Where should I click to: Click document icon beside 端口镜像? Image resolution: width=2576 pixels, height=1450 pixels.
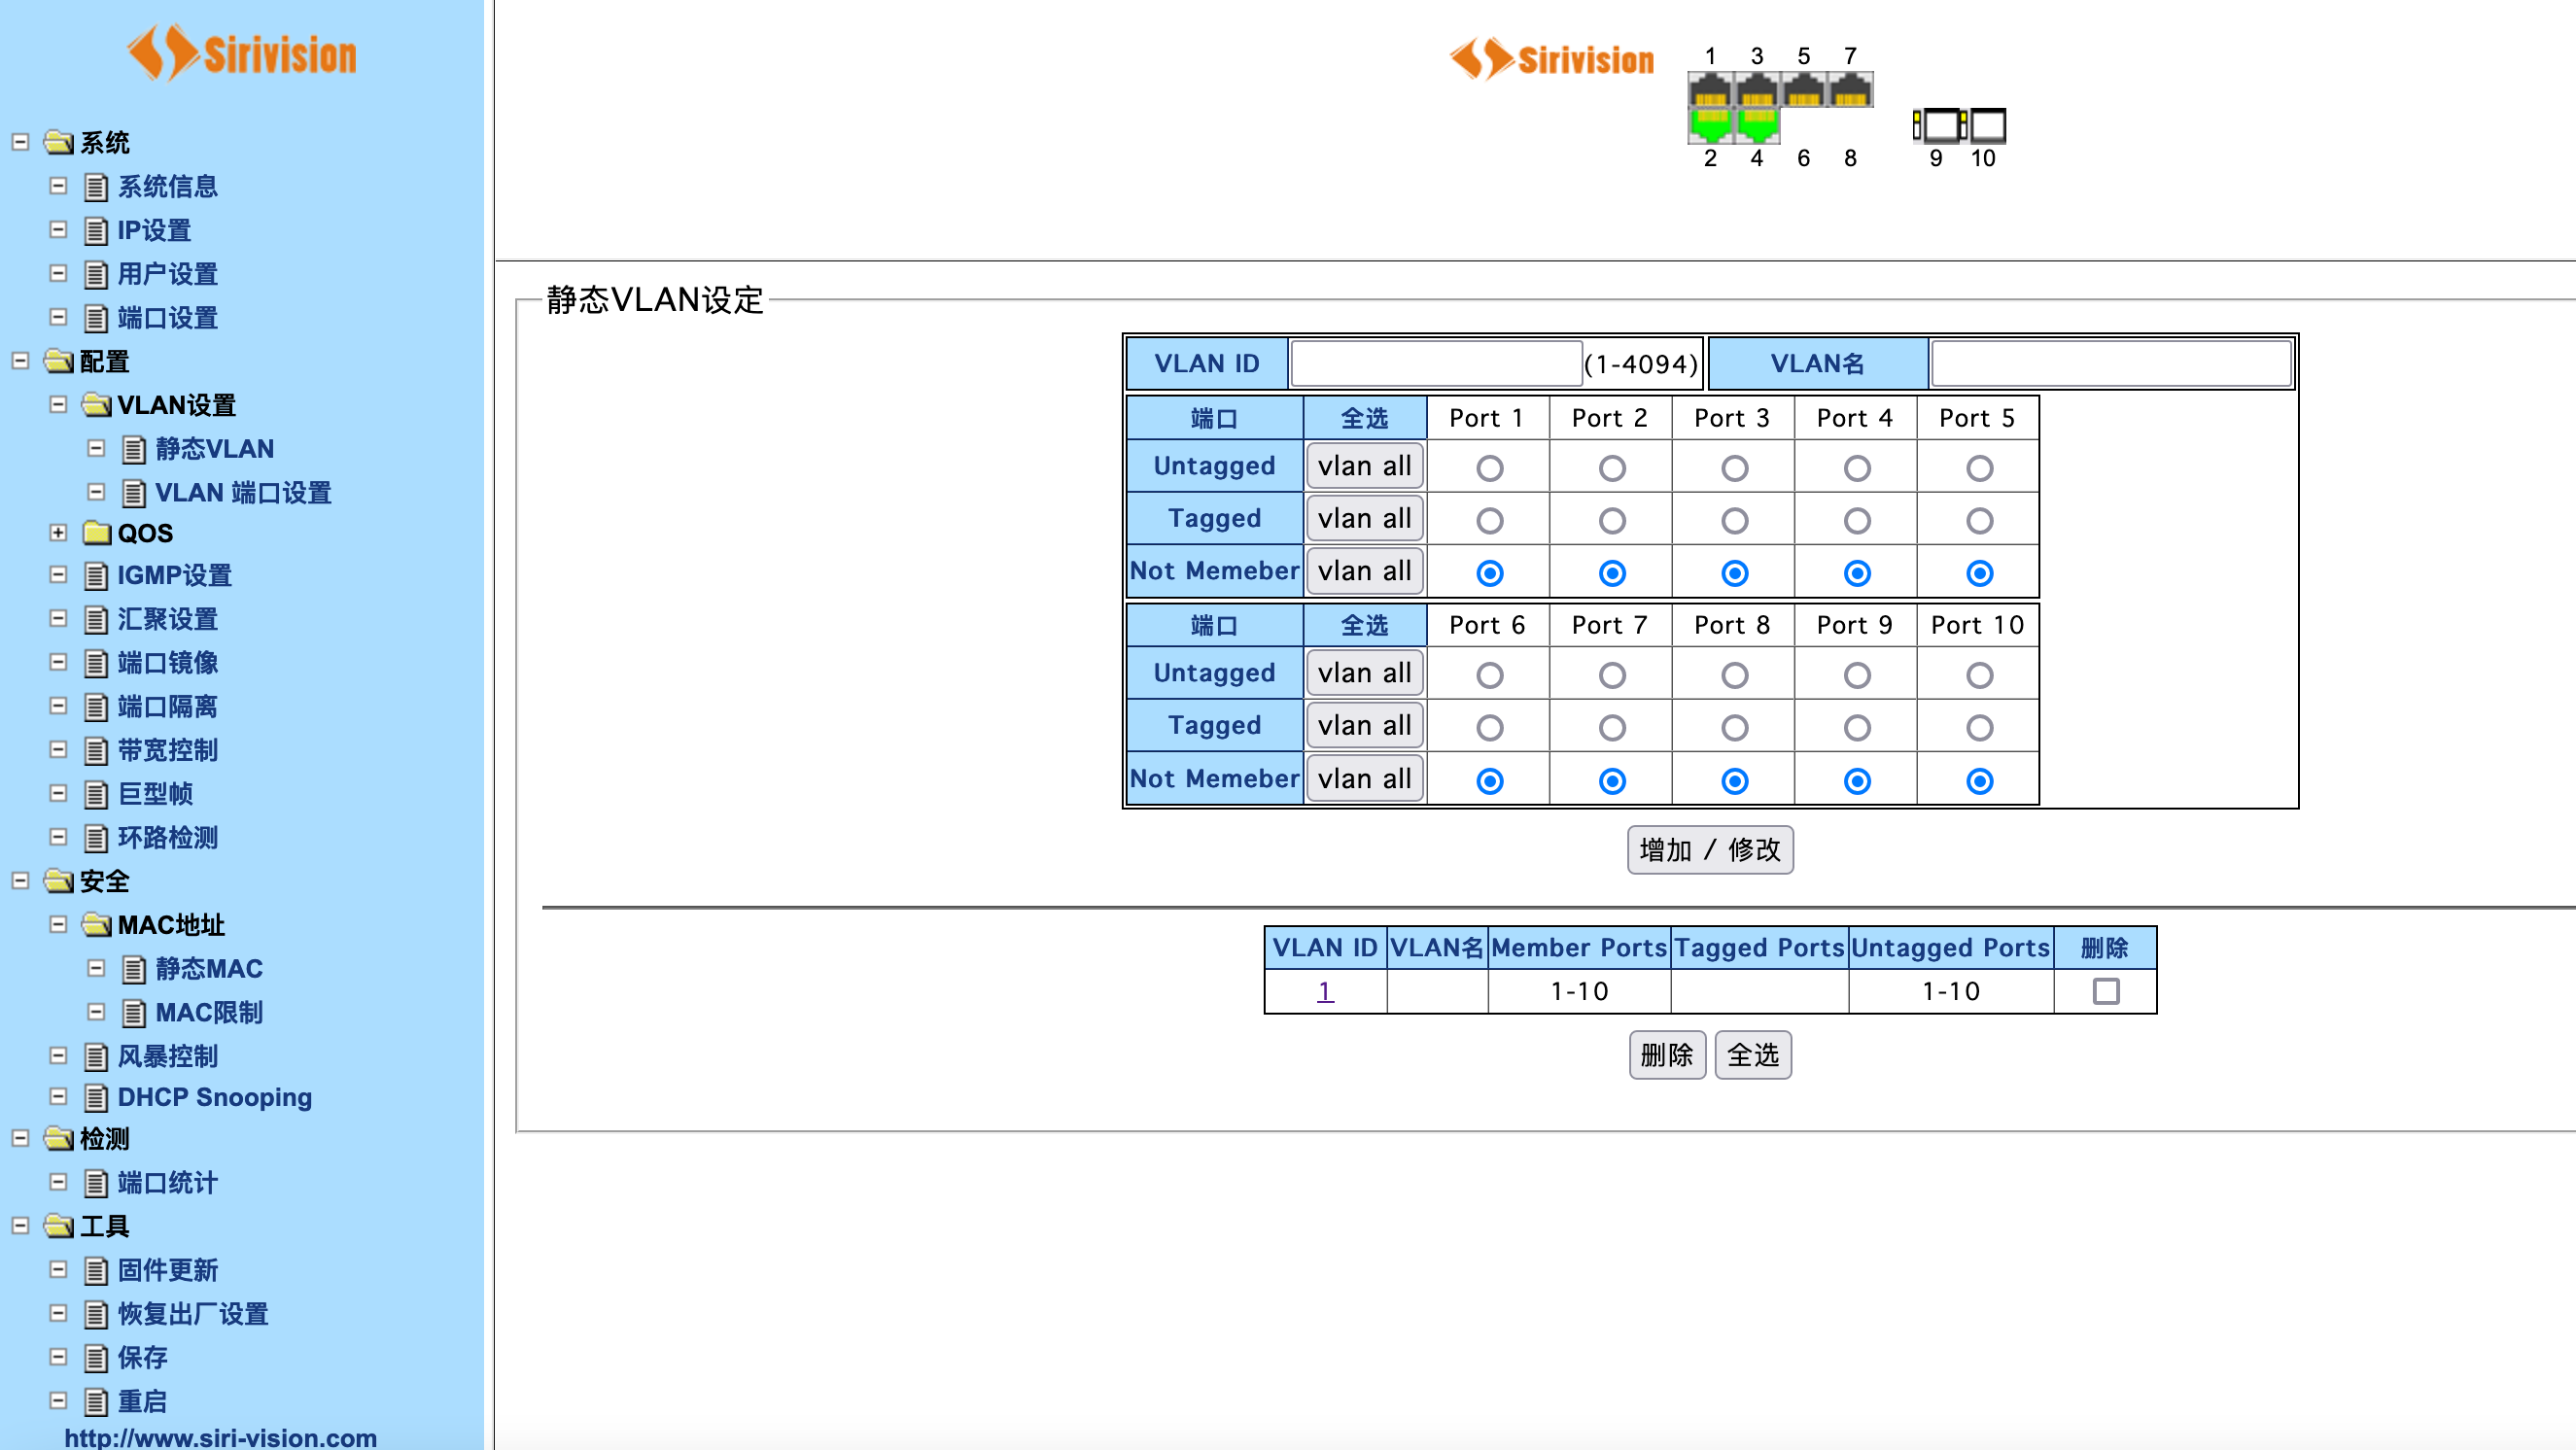96,663
